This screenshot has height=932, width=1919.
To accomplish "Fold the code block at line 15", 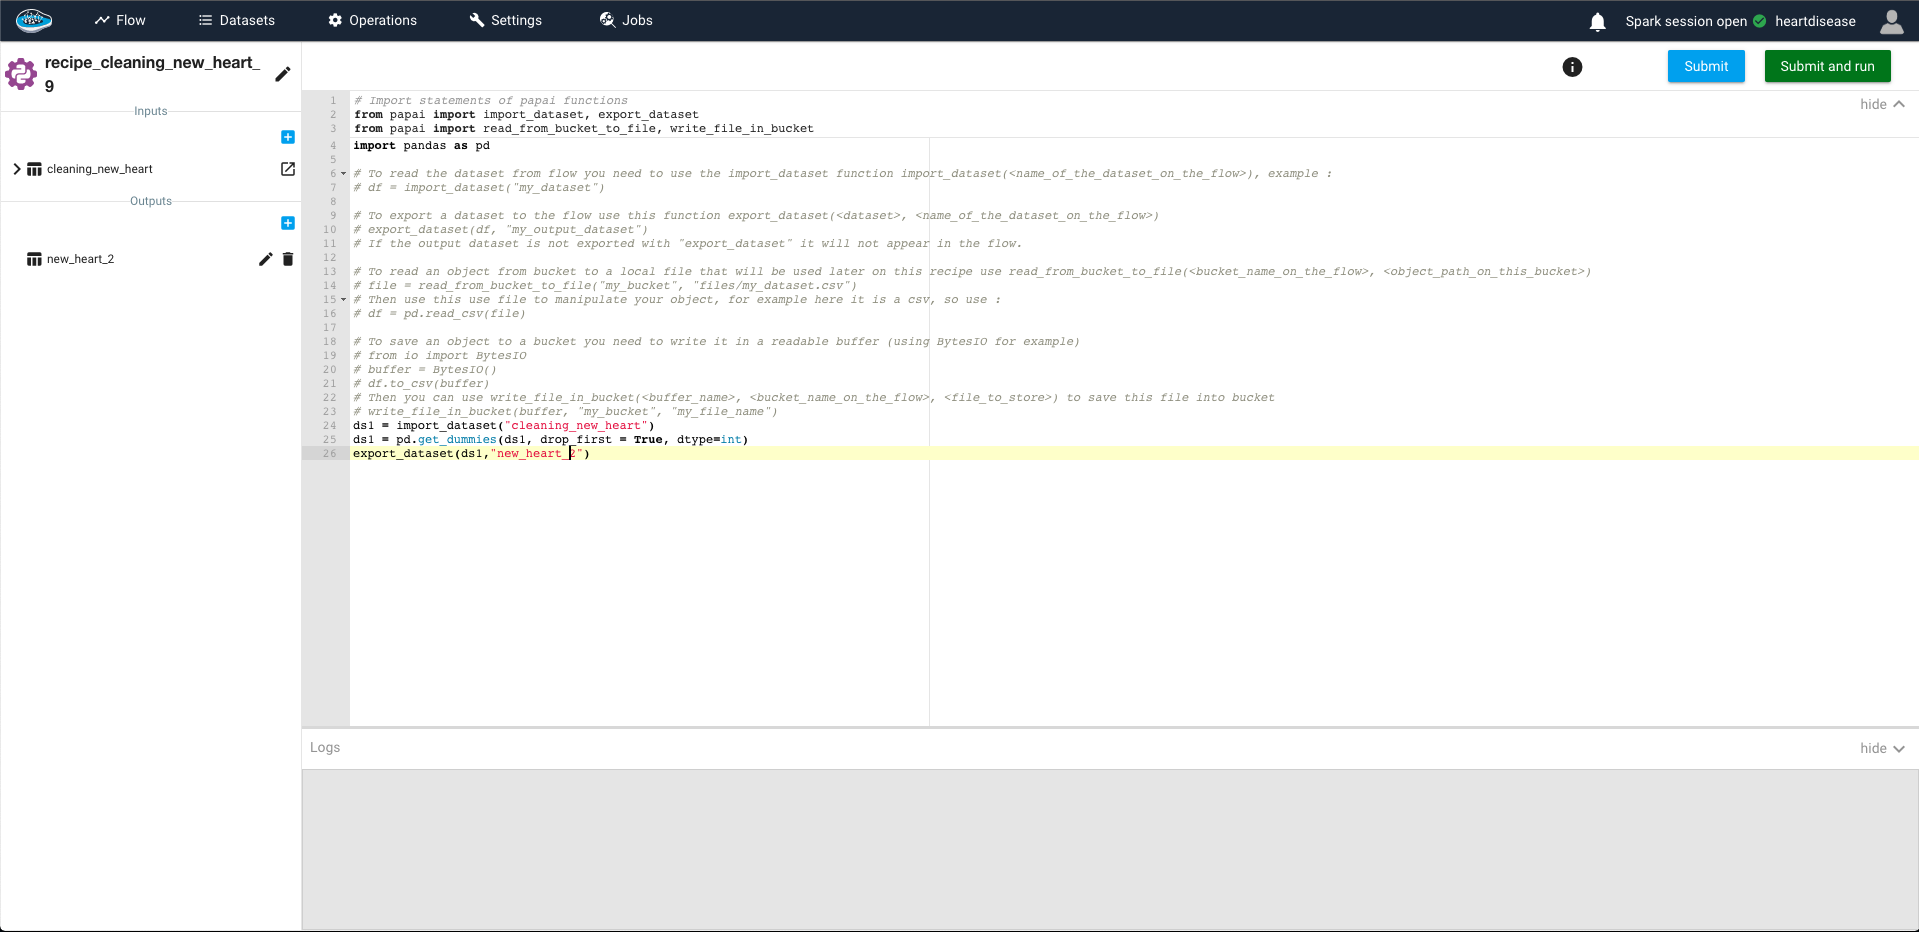I will [x=344, y=300].
